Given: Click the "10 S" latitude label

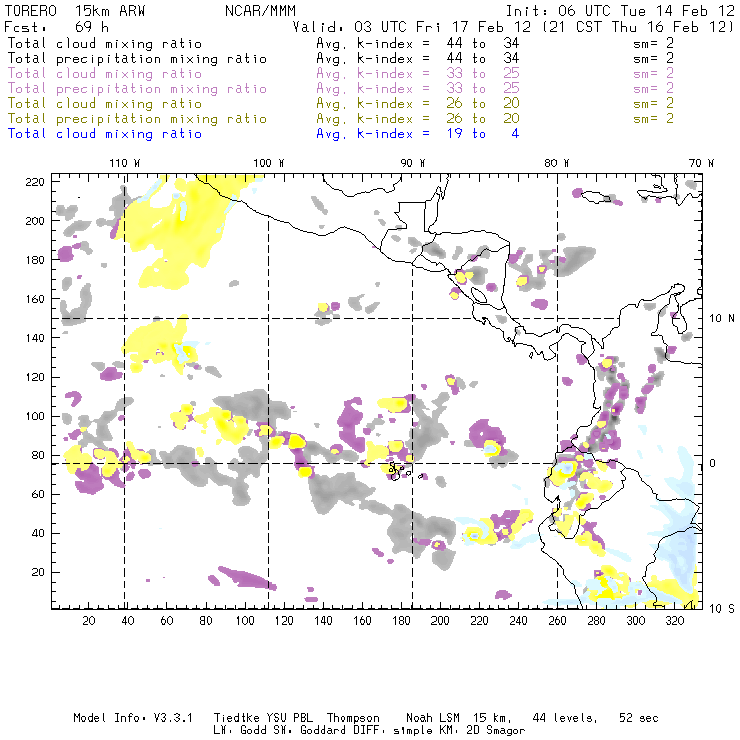Looking at the screenshot, I should 722,609.
